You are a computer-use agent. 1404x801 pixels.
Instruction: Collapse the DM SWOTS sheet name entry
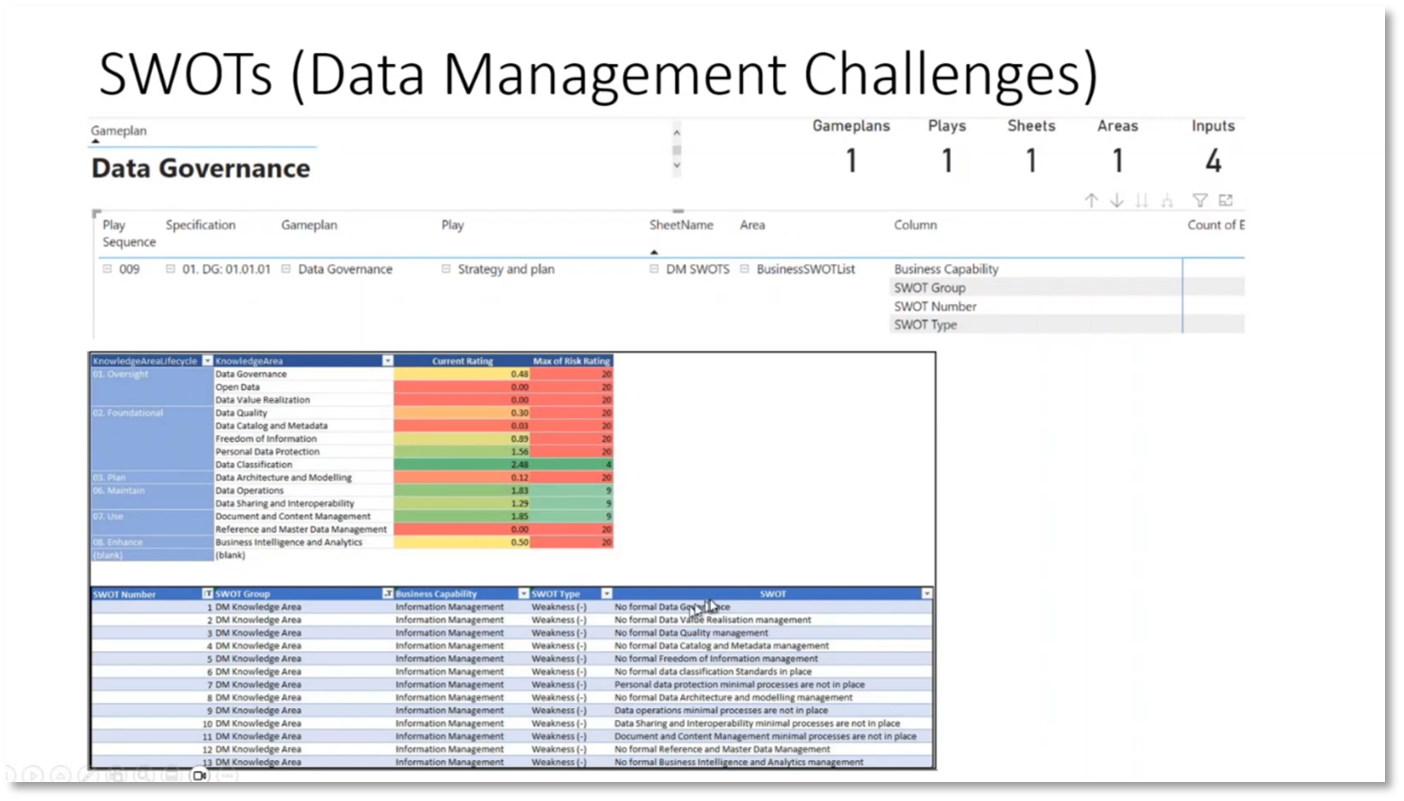[x=653, y=269]
